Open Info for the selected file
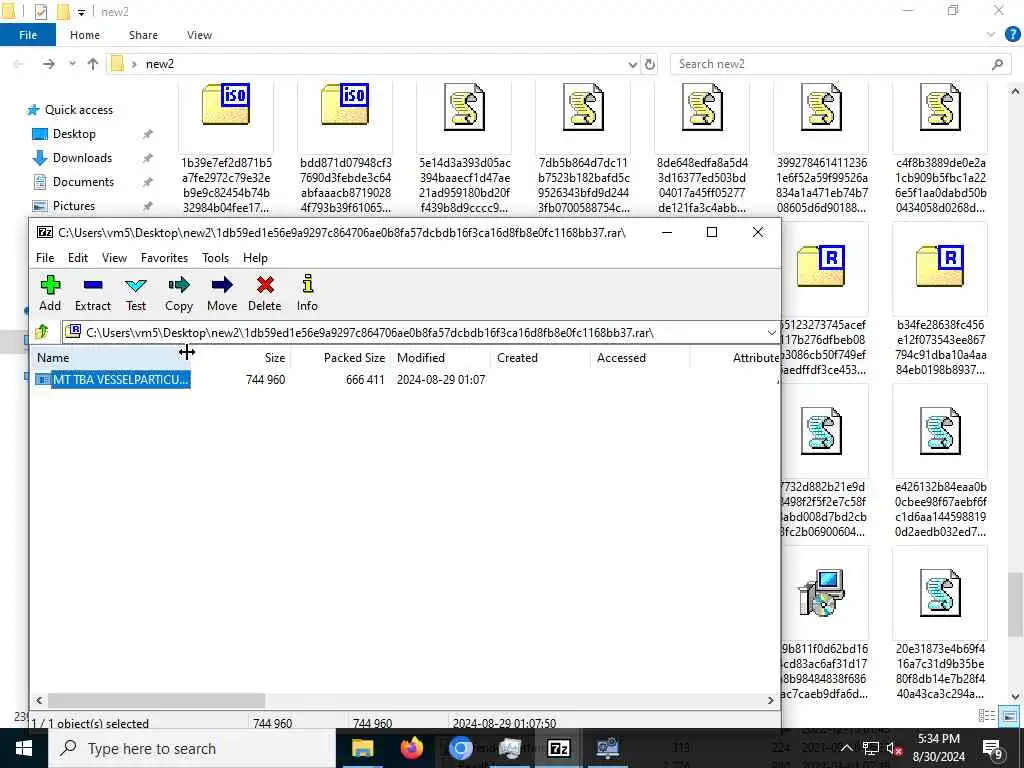1024x768 pixels. pyautogui.click(x=307, y=293)
